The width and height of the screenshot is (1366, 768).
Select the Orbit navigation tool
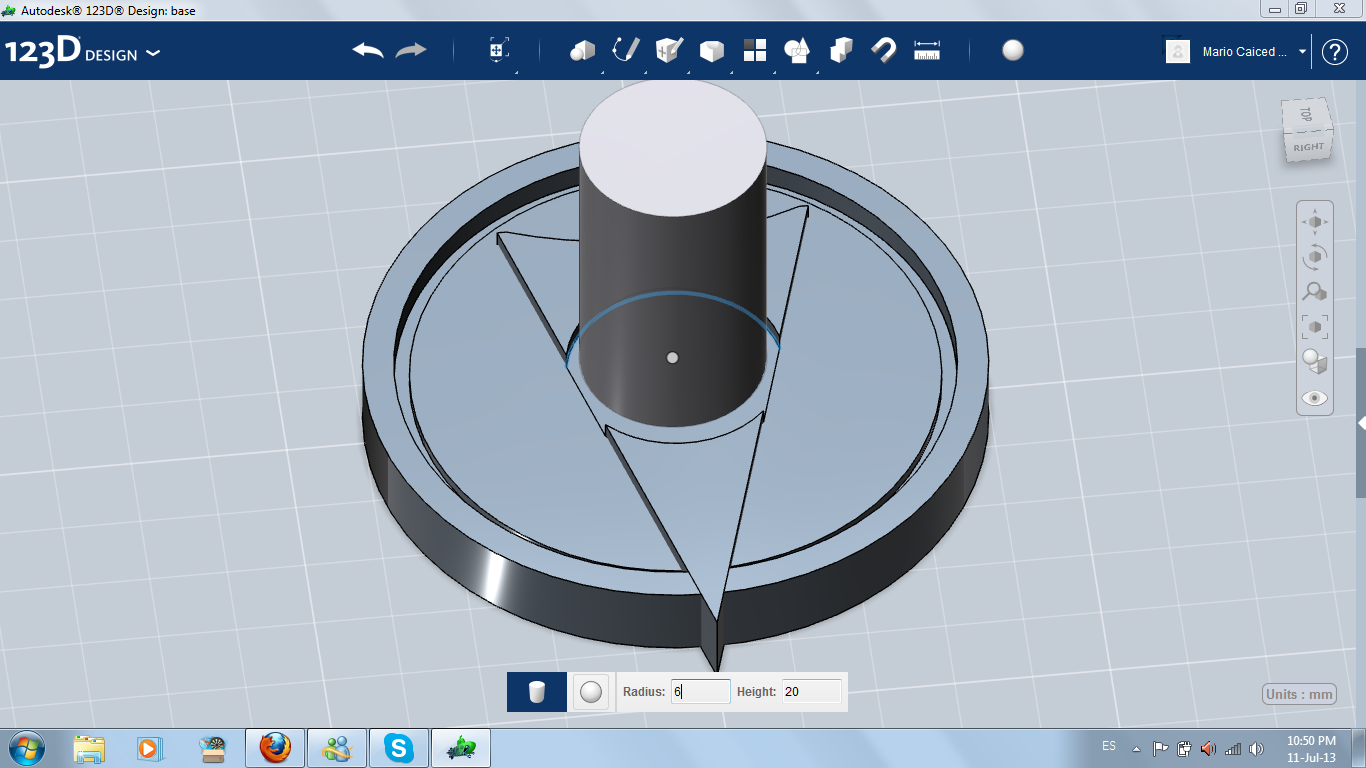tap(1315, 257)
